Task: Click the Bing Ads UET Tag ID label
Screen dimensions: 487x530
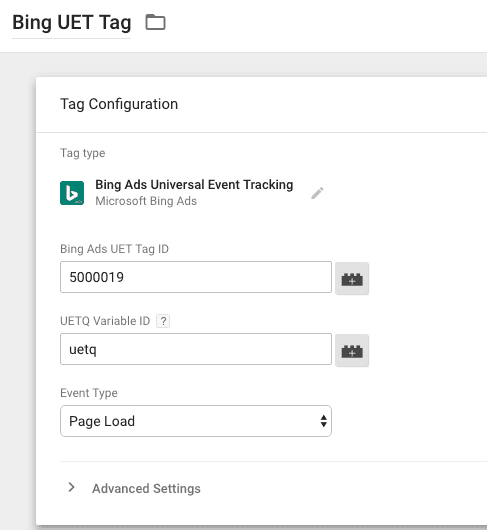Action: (114, 249)
